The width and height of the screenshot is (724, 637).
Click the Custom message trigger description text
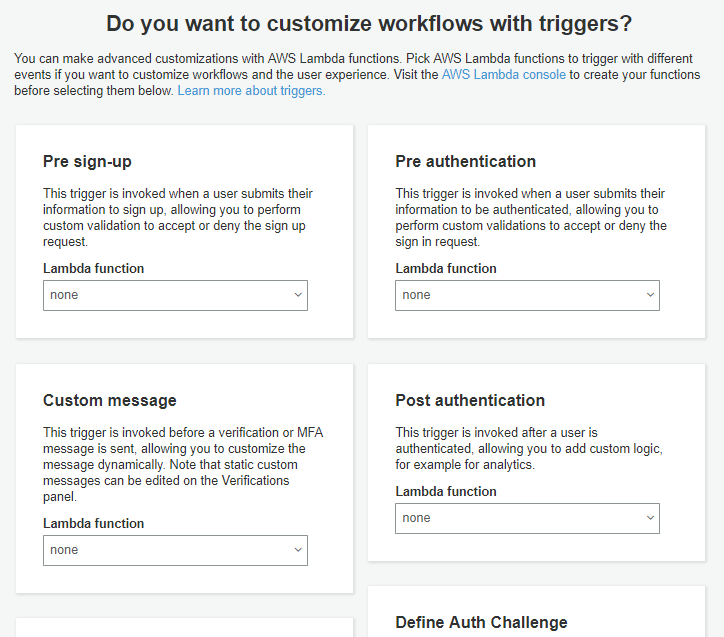coord(182,465)
